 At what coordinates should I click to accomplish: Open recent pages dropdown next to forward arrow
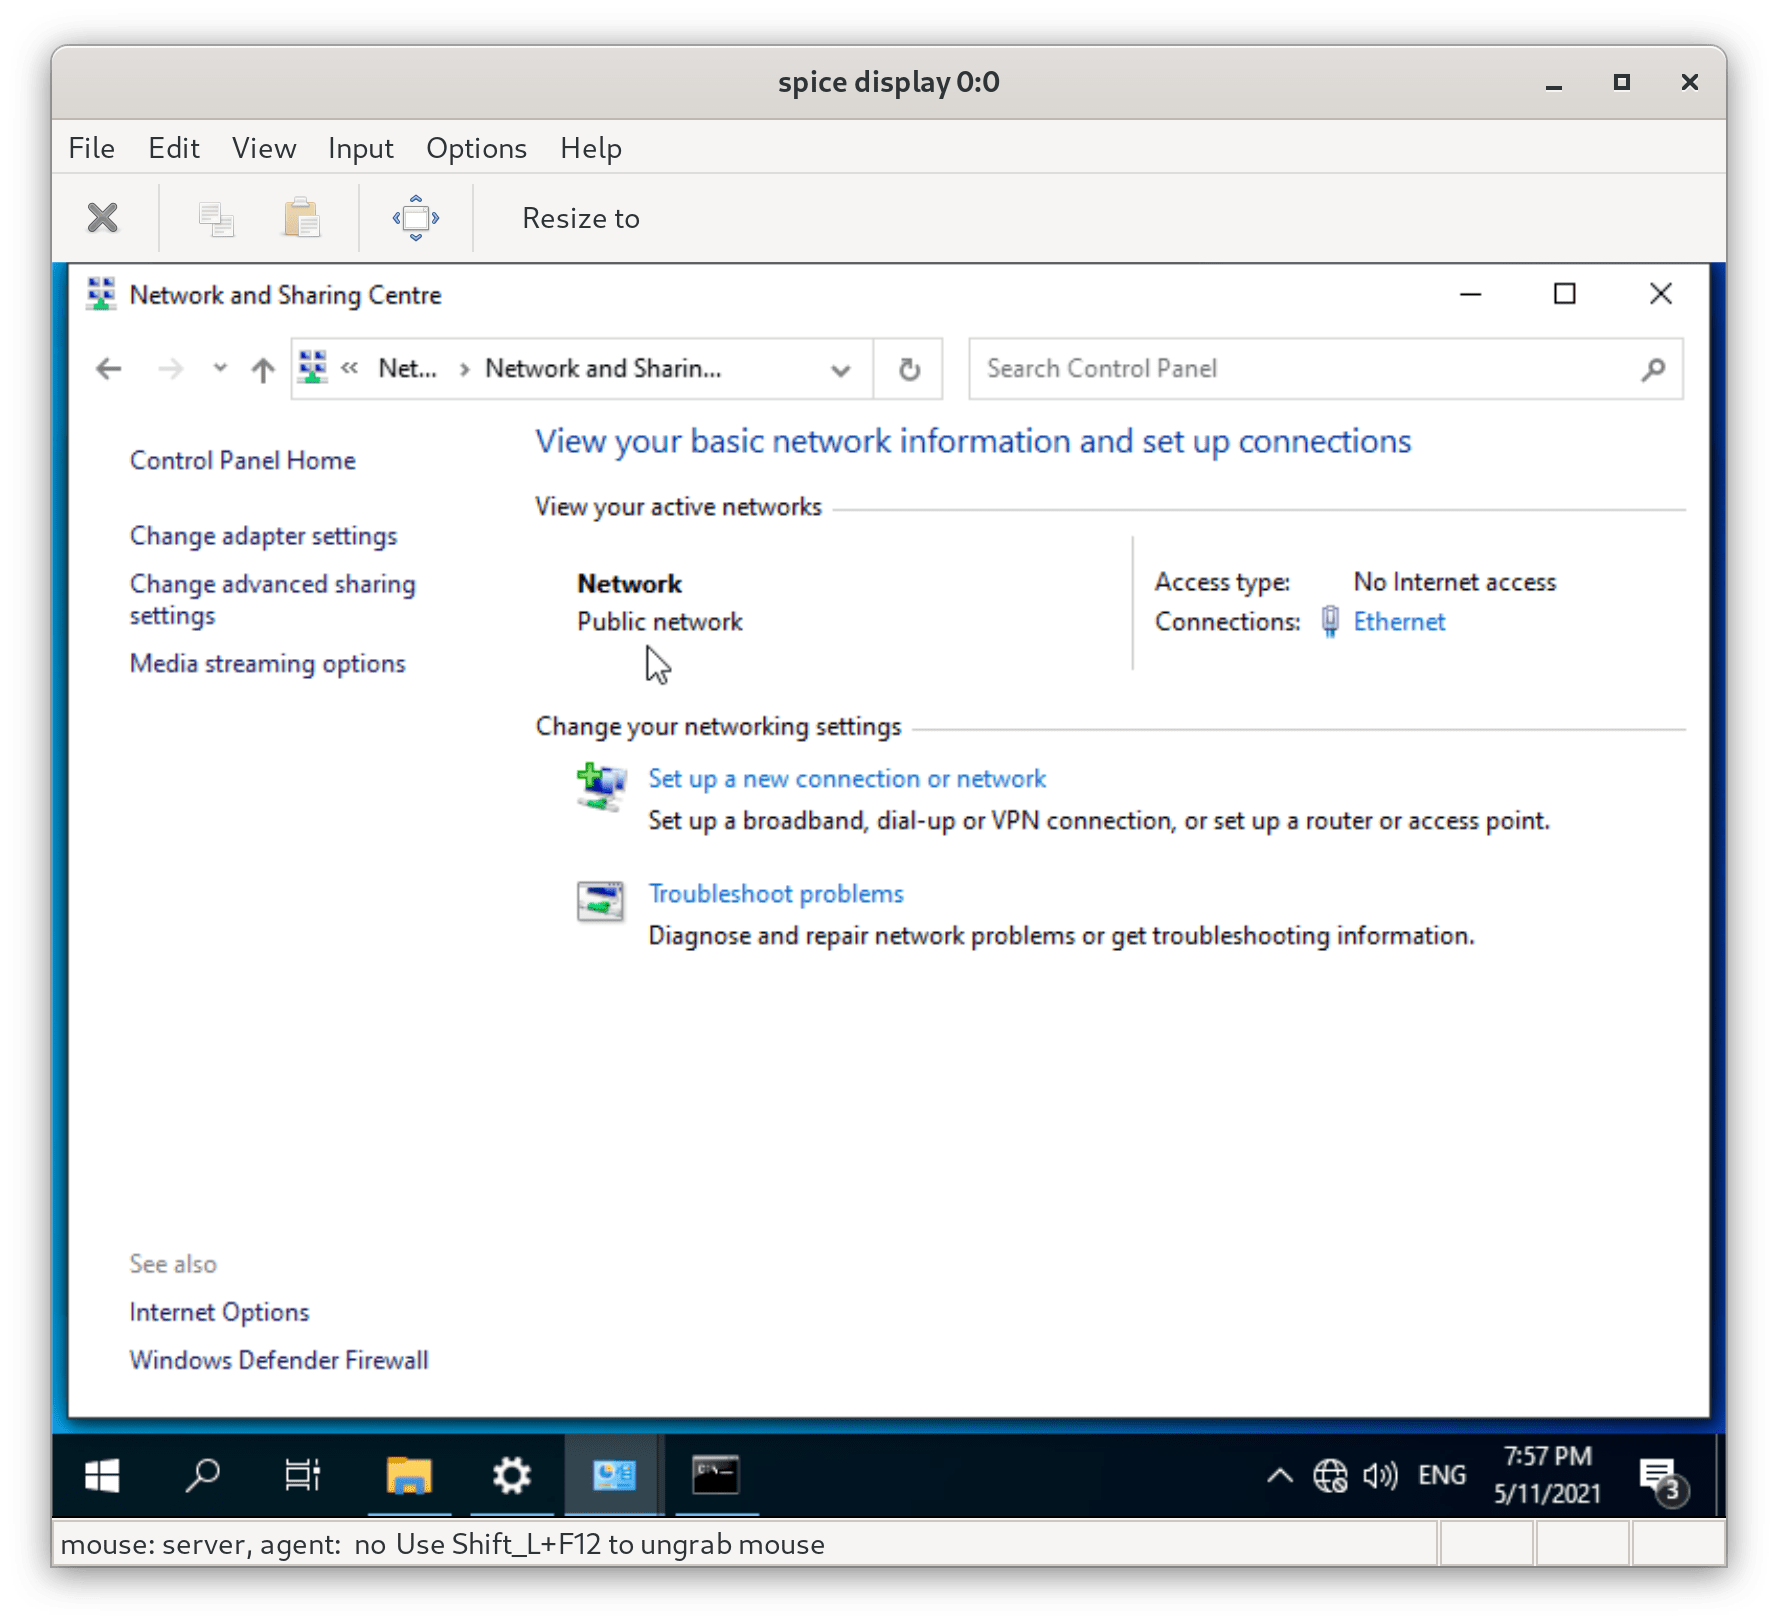pyautogui.click(x=219, y=368)
